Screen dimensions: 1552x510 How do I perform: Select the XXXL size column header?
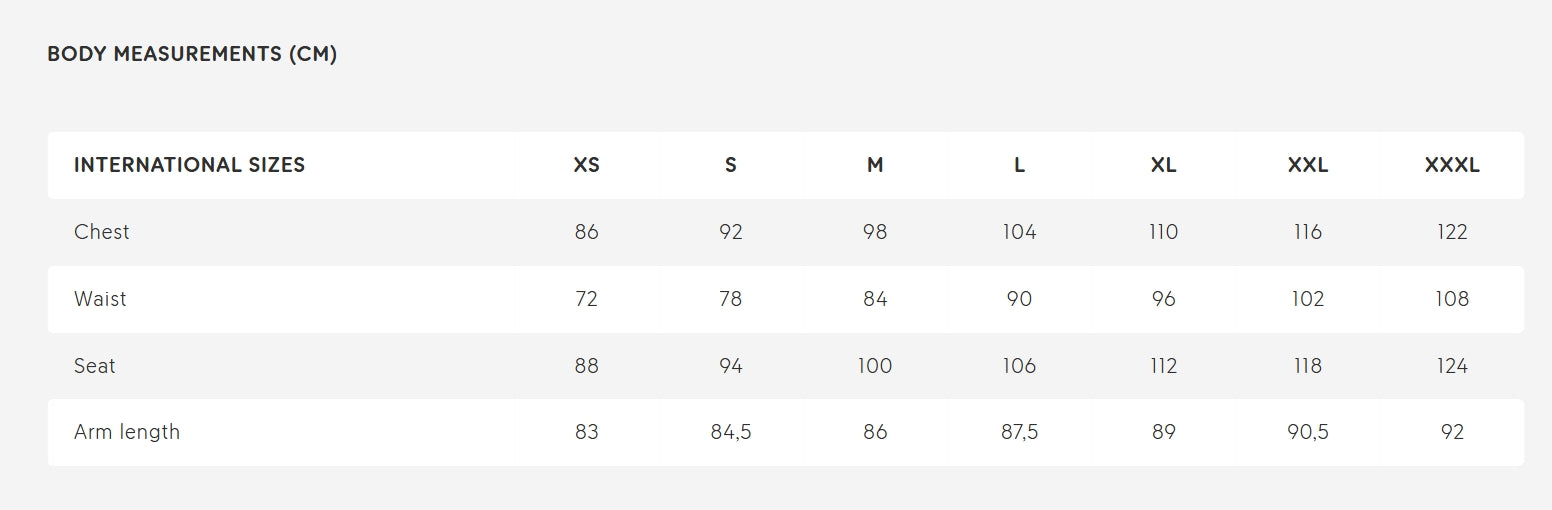pos(1452,165)
